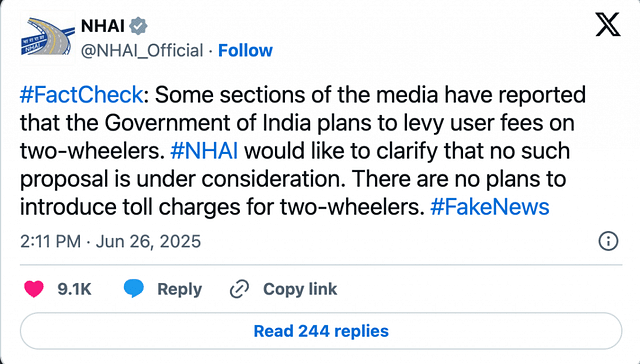The width and height of the screenshot is (640, 364).
Task: Open the #FactCheck hashtag
Action: (82, 95)
